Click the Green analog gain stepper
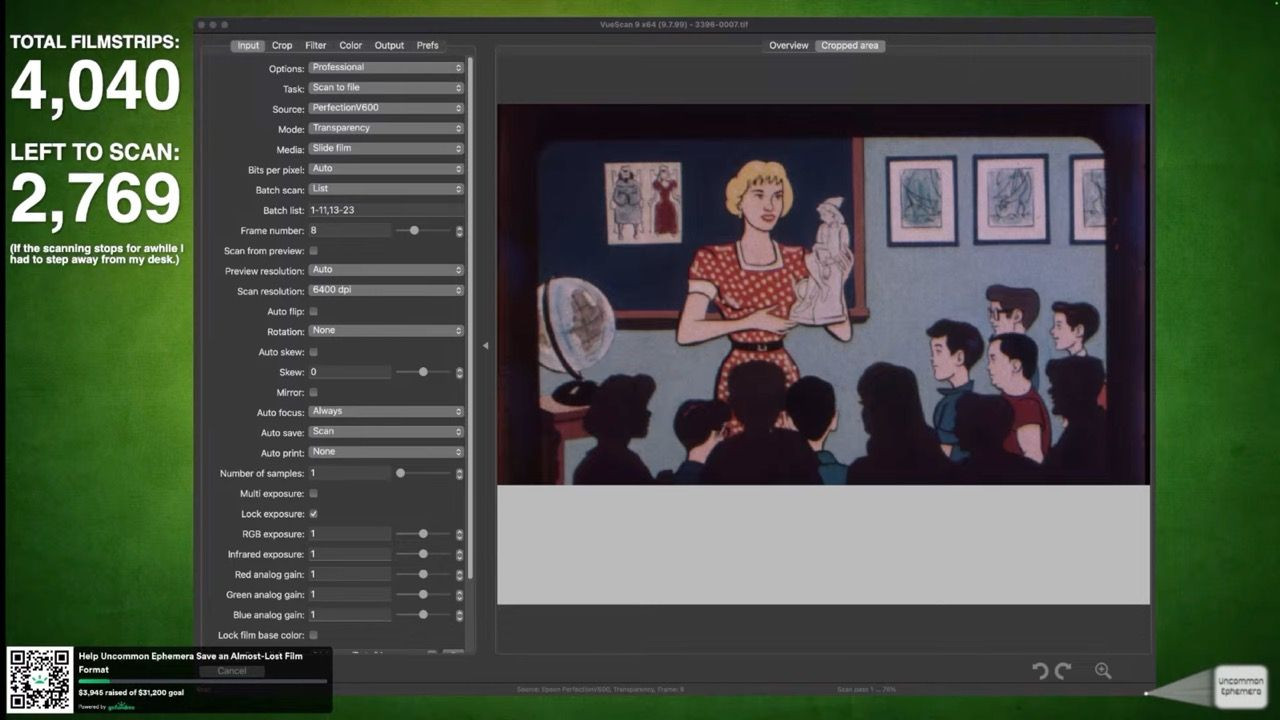This screenshot has width=1280, height=720. (x=459, y=594)
